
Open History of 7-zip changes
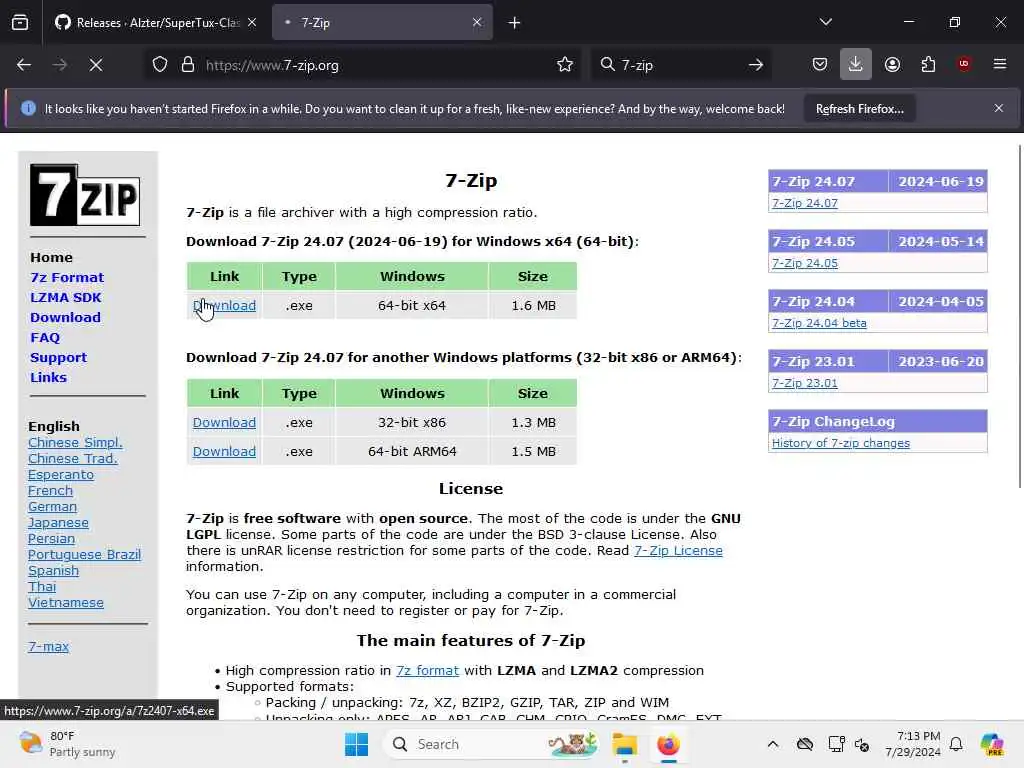click(x=840, y=443)
